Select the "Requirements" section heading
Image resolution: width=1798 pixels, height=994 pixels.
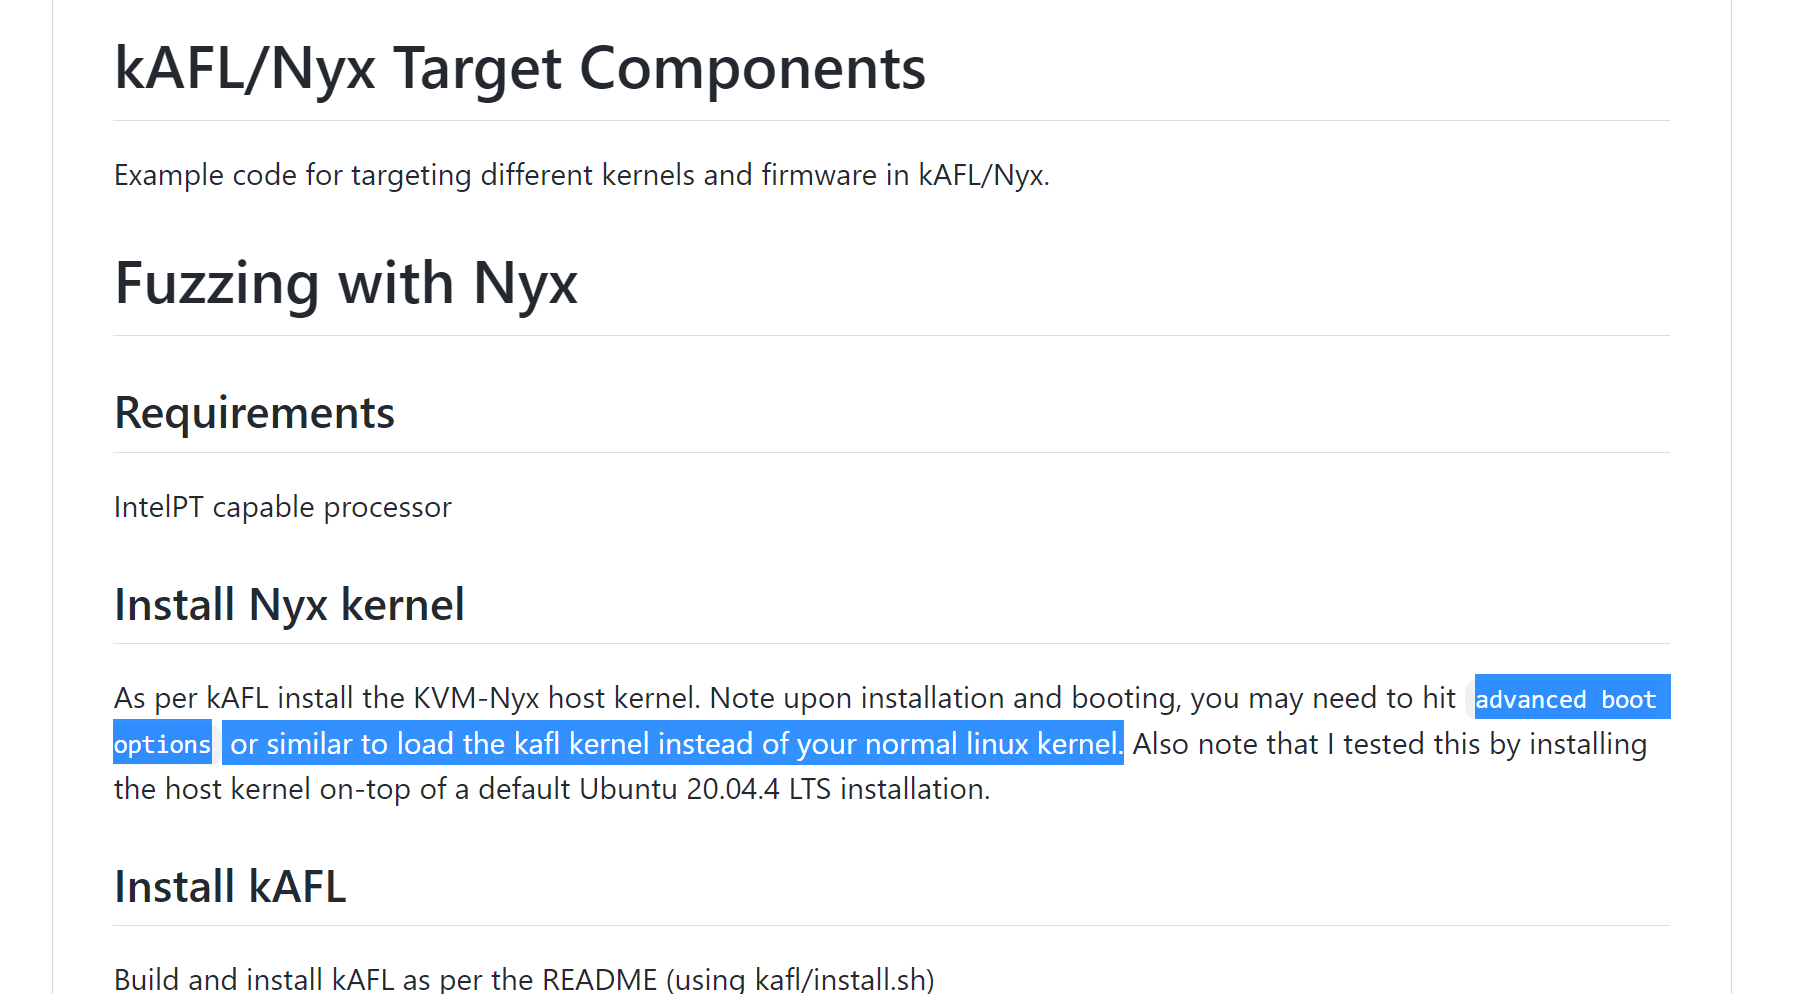pyautogui.click(x=254, y=413)
